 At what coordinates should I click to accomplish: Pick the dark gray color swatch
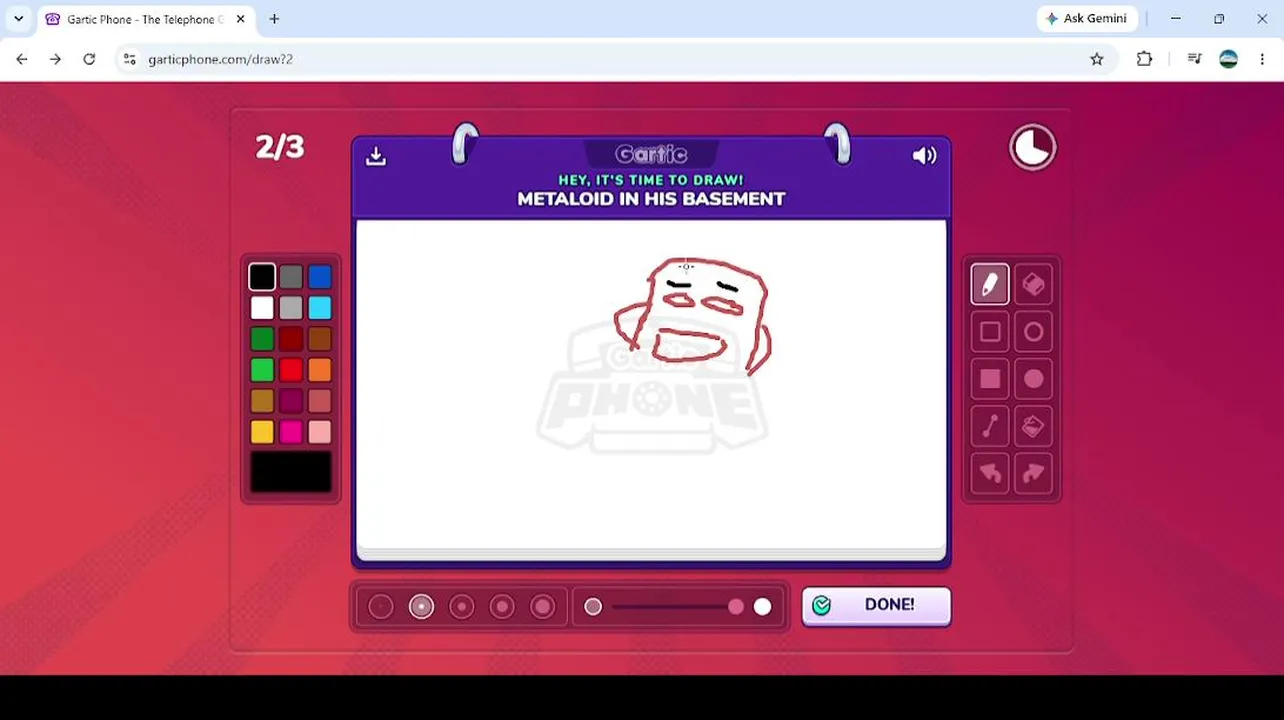coord(291,277)
